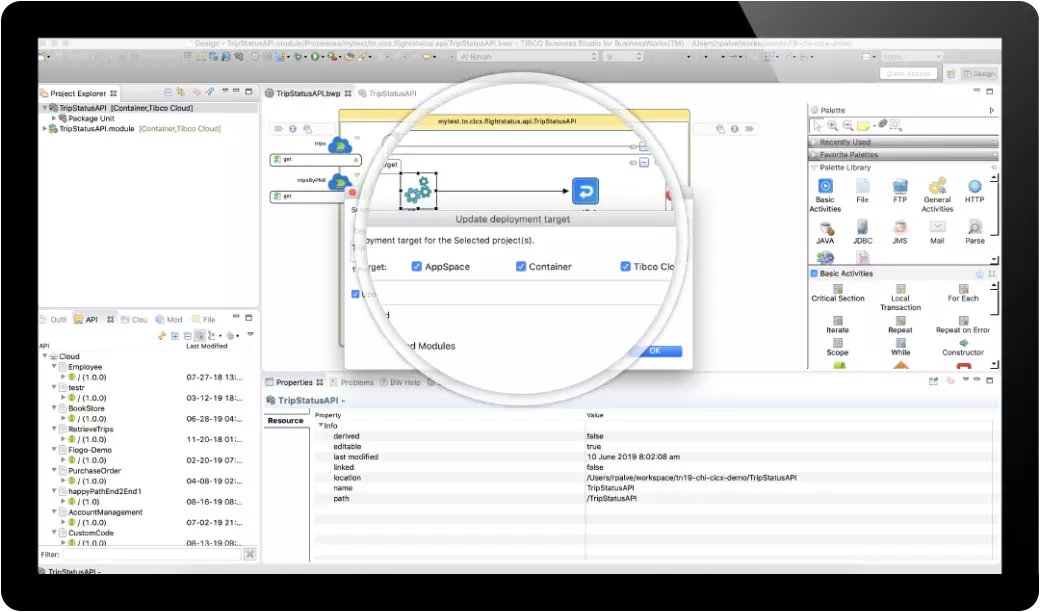The image size is (1040, 612).
Task: Collapse the Employee API node
Action: click(54, 367)
